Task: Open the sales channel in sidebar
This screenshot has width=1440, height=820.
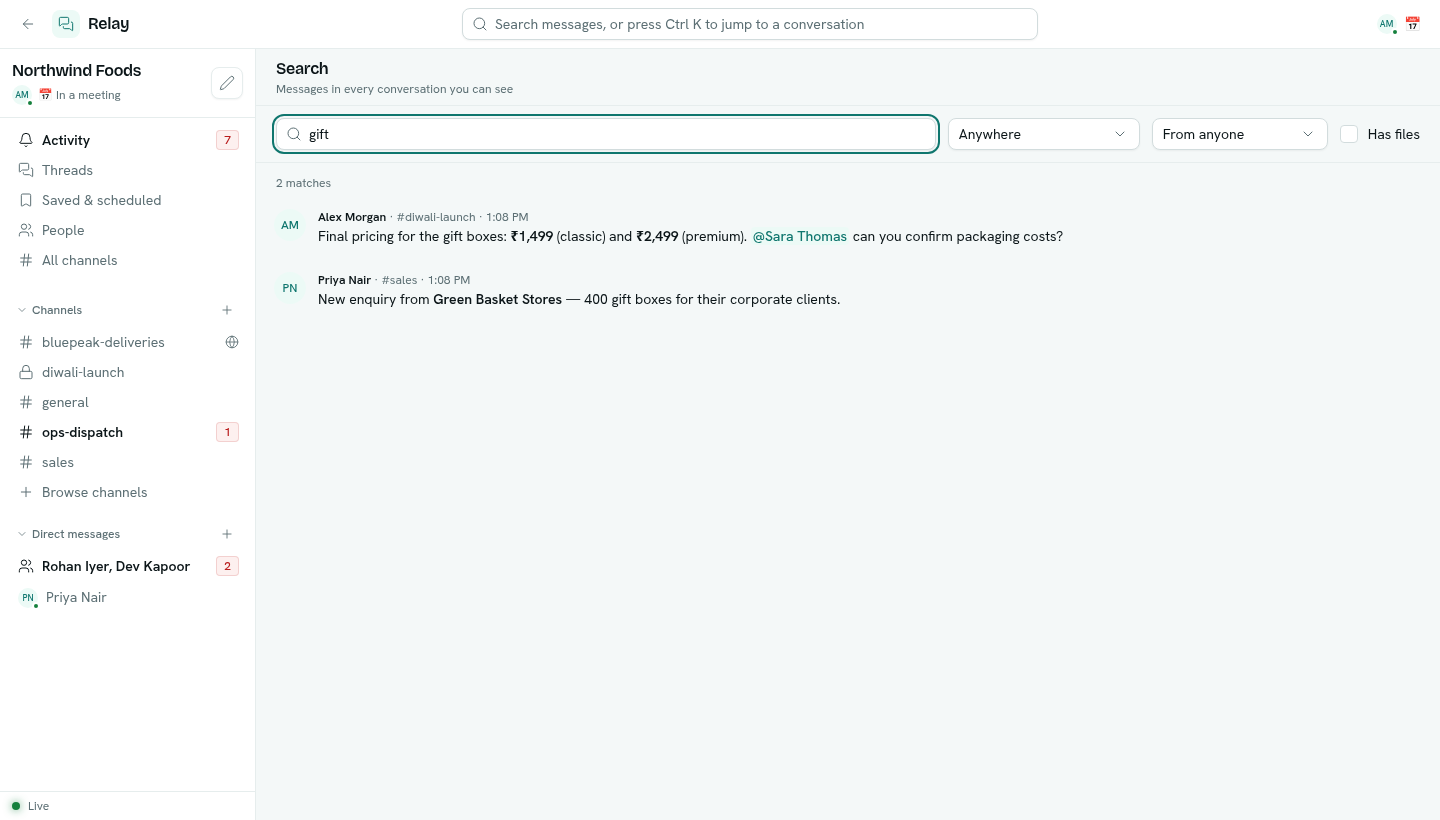Action: pyautogui.click(x=128, y=462)
